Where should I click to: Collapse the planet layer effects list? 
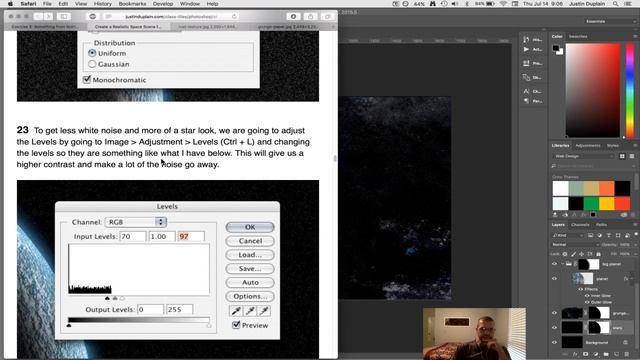(x=632, y=279)
